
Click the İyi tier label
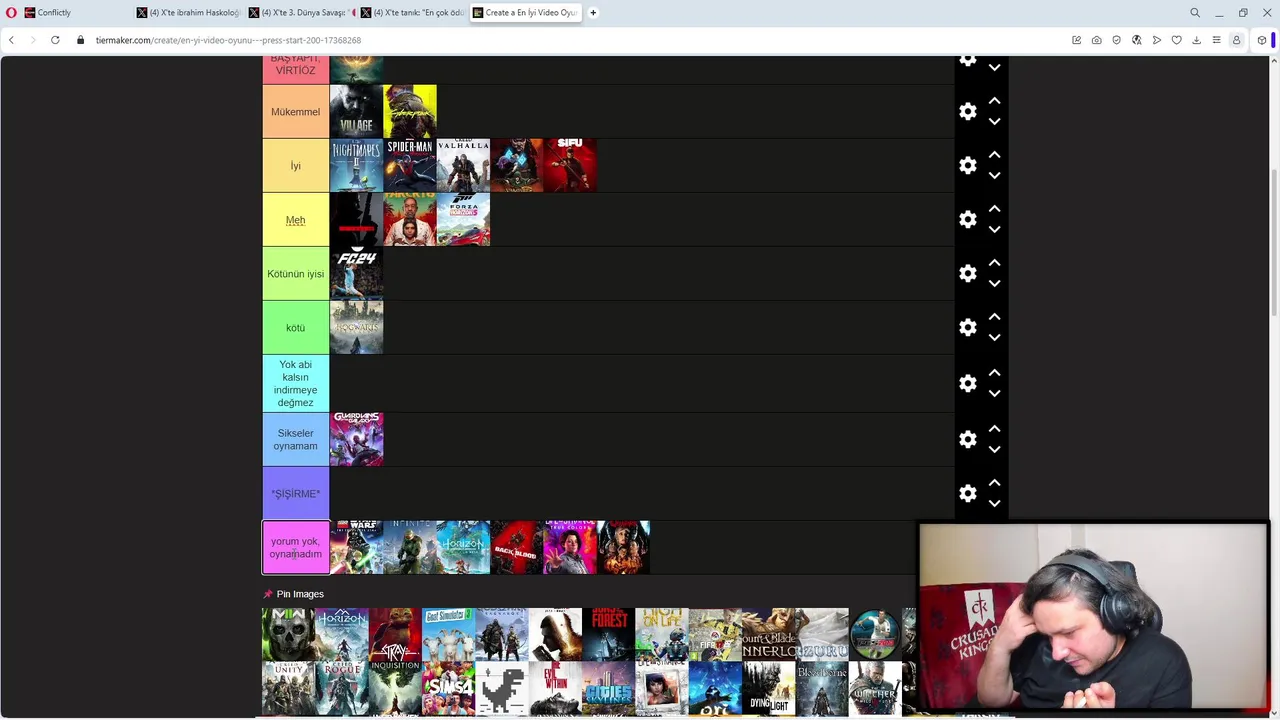coord(295,166)
